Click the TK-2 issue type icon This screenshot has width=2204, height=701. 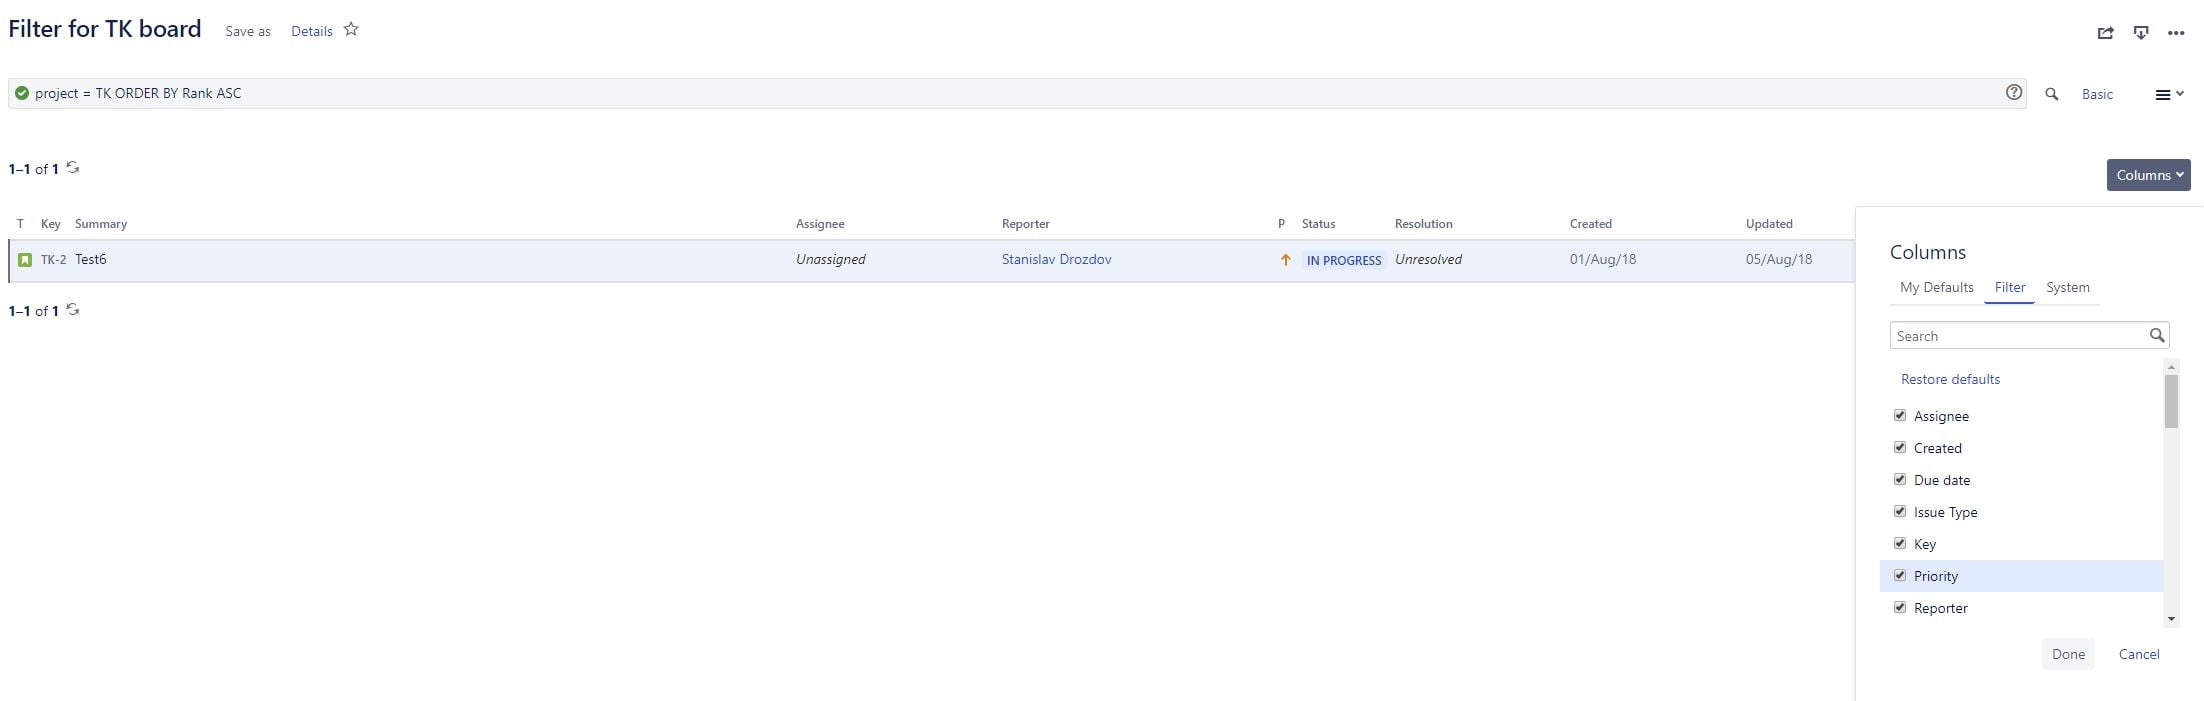click(x=25, y=260)
